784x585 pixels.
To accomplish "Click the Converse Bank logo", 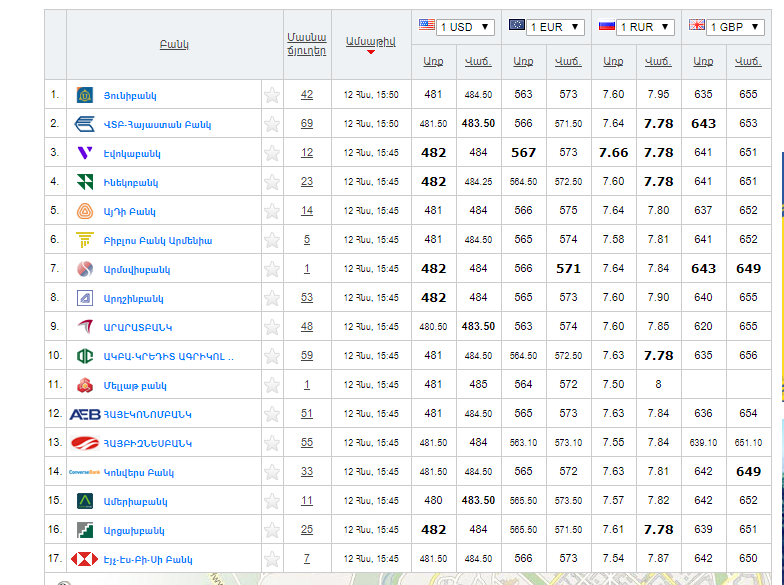I will (x=84, y=472).
